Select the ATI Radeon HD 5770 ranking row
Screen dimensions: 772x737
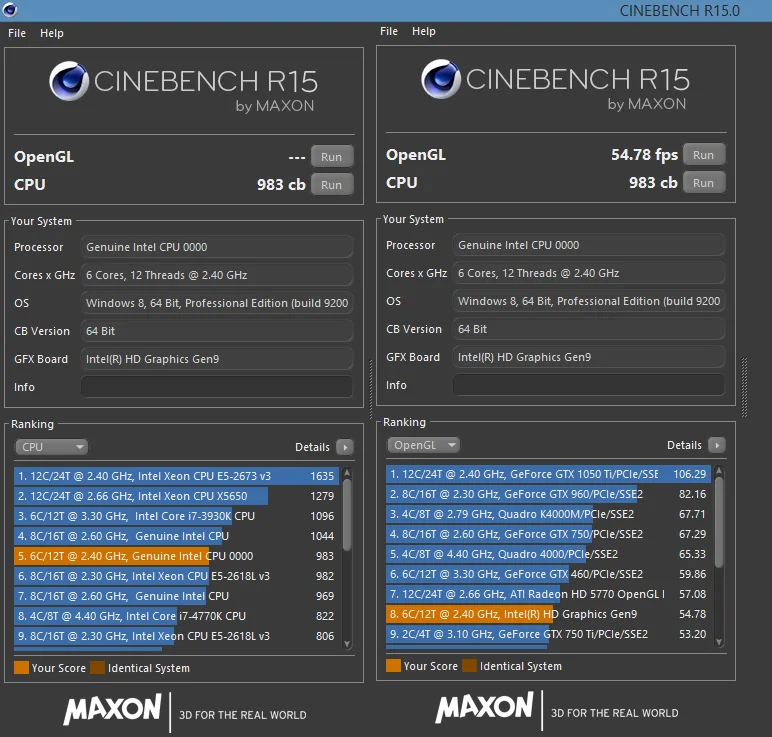(x=548, y=594)
